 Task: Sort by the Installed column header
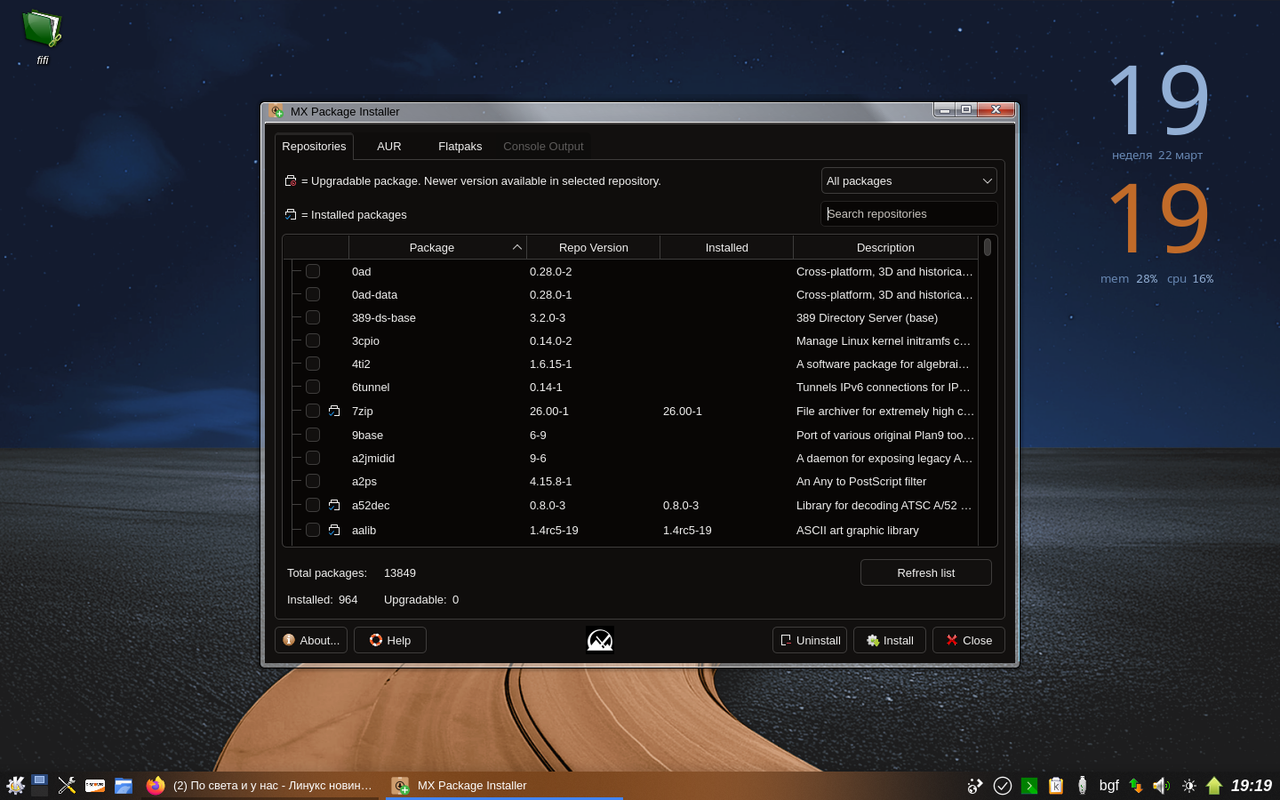[x=727, y=247]
